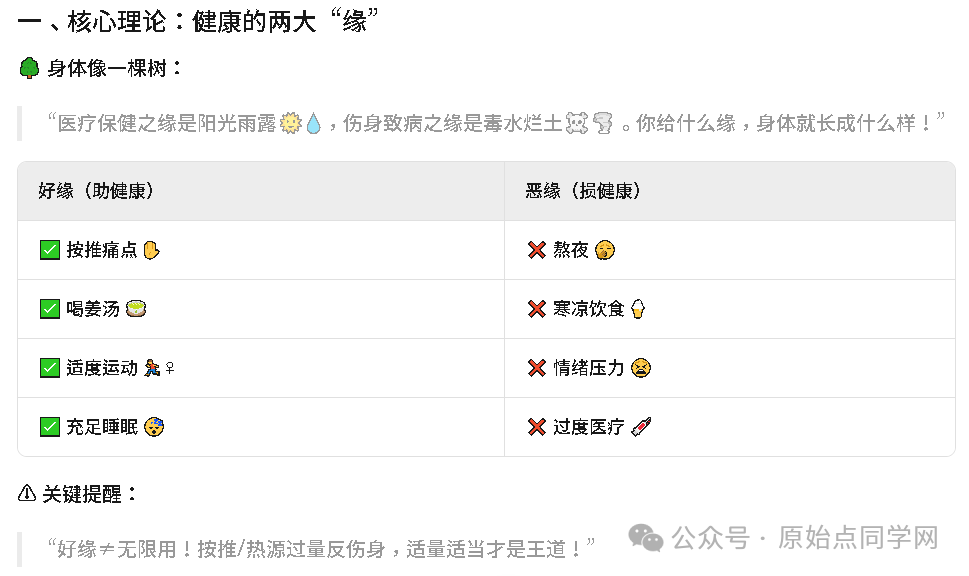Click the hand emoji beside 按推痛点
969x576 pixels.
point(151,250)
